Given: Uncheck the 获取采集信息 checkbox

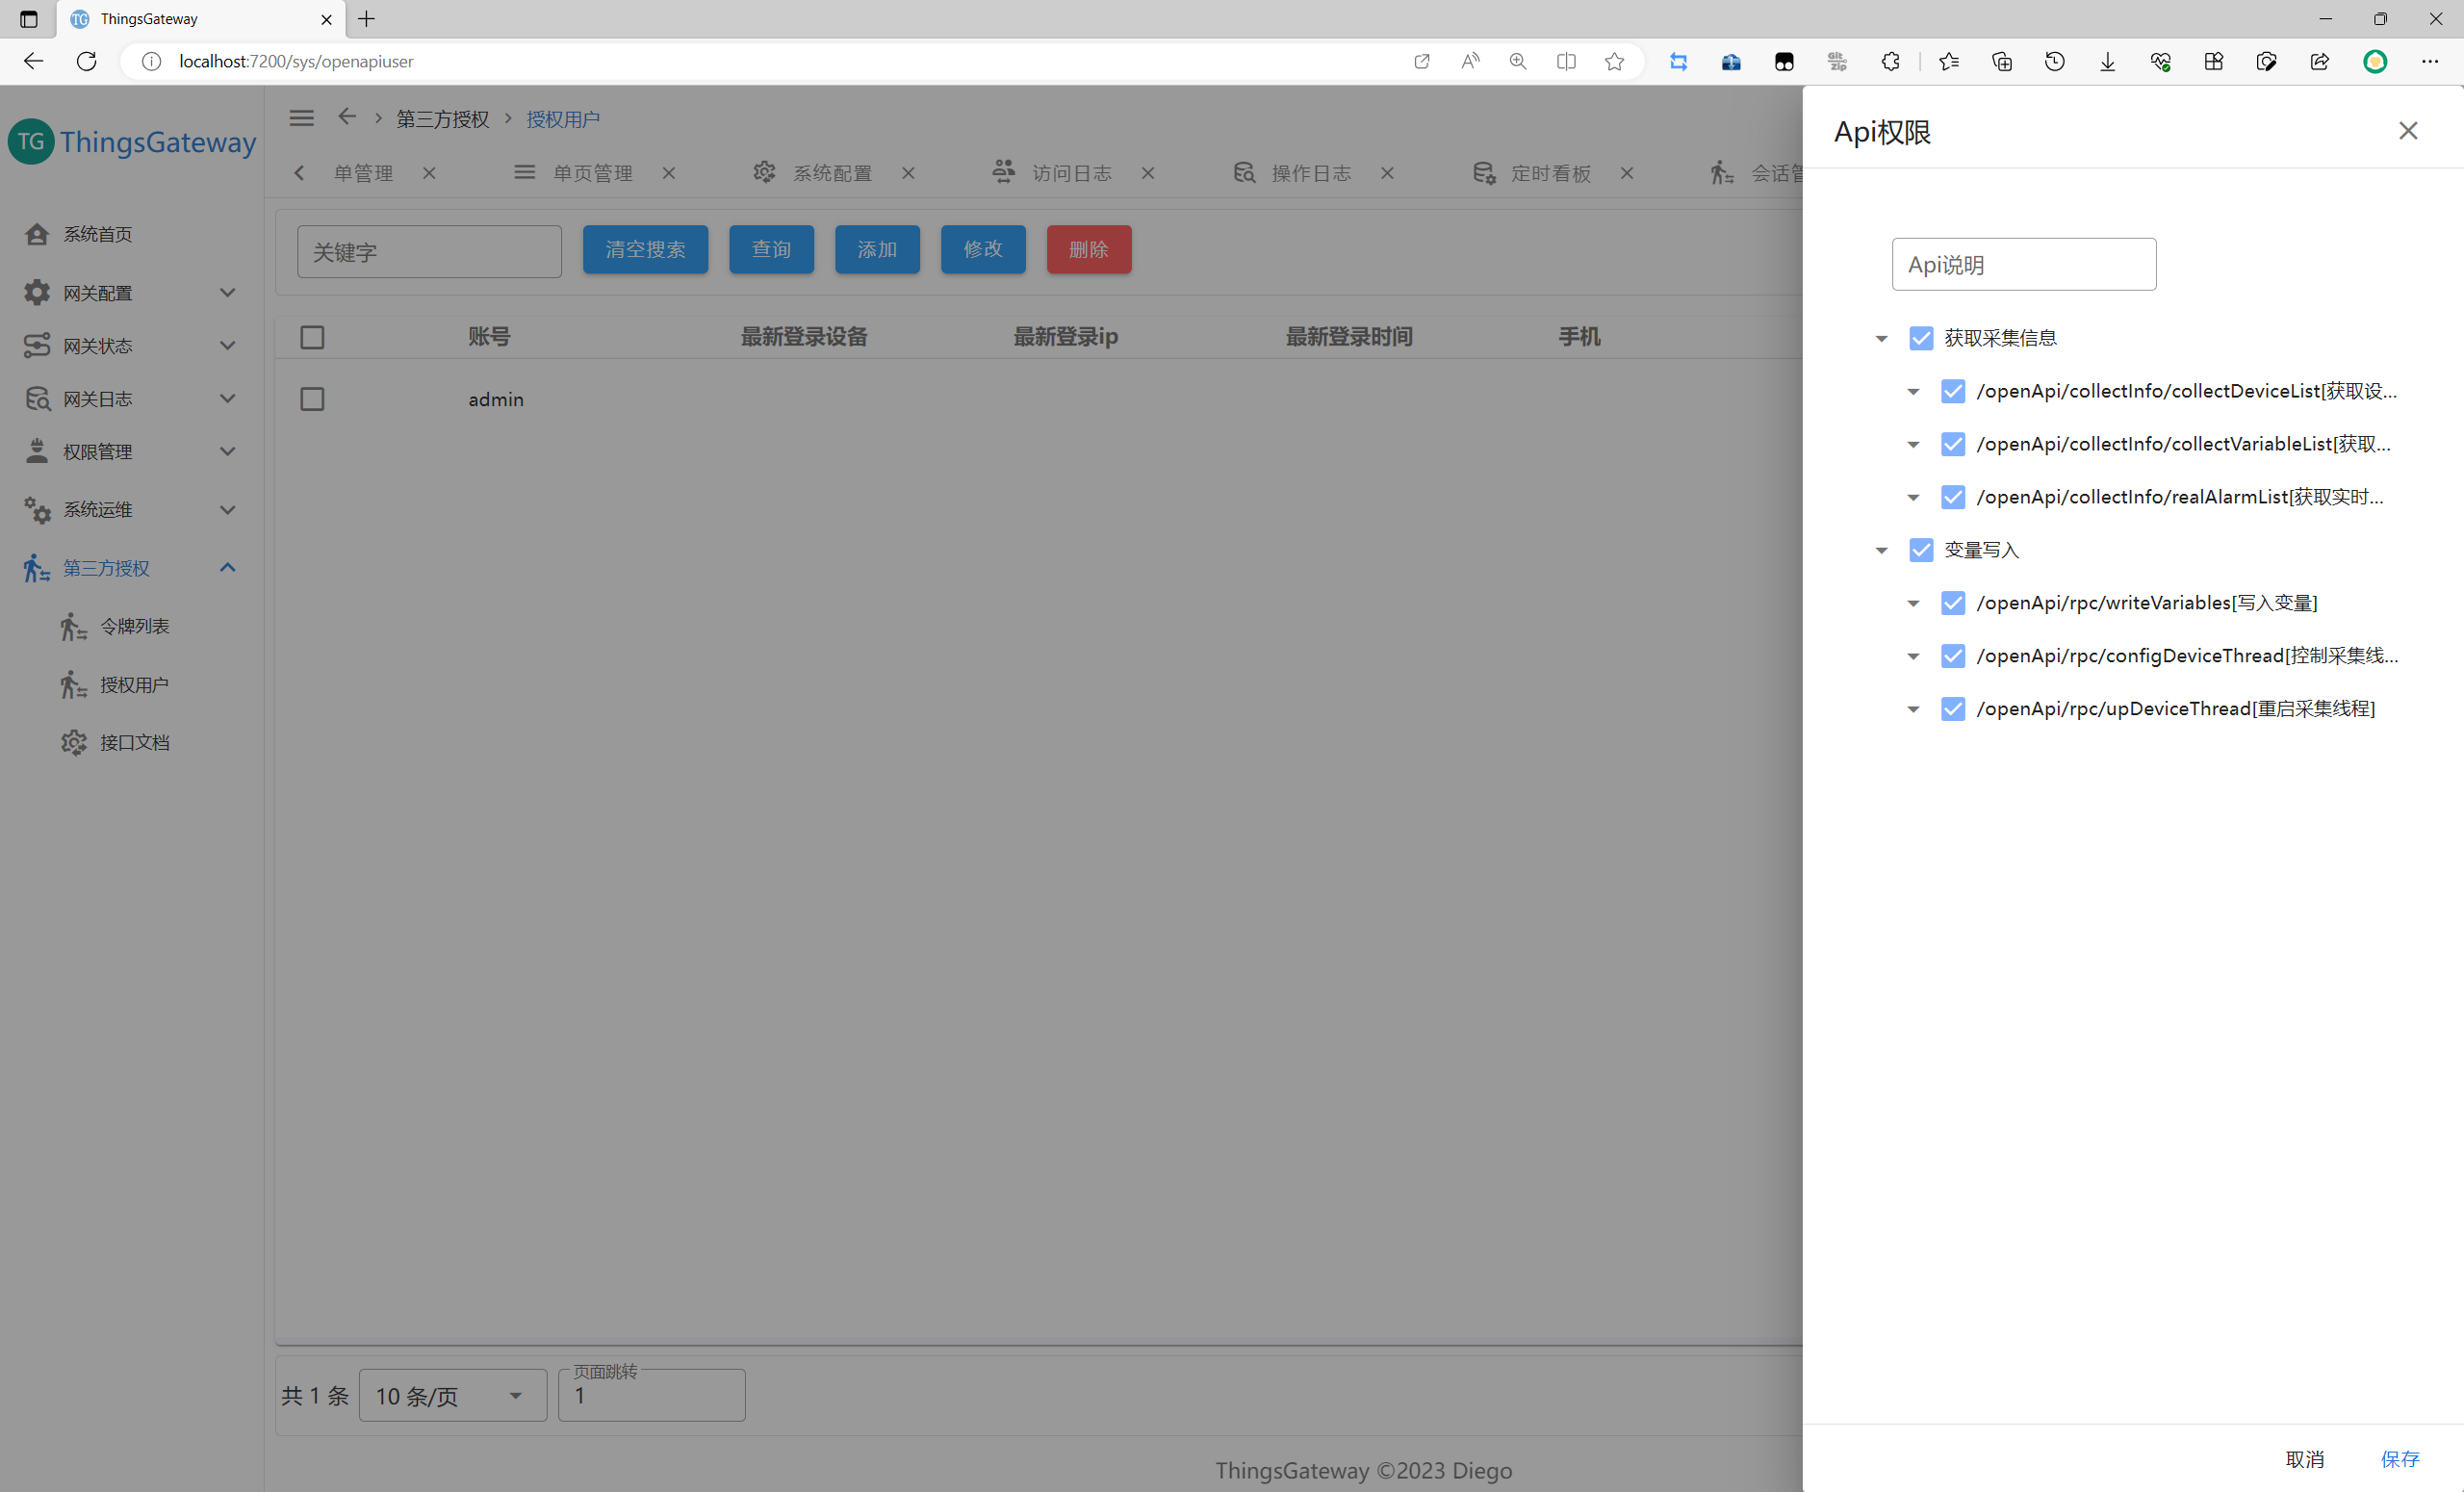Looking at the screenshot, I should (x=1920, y=338).
